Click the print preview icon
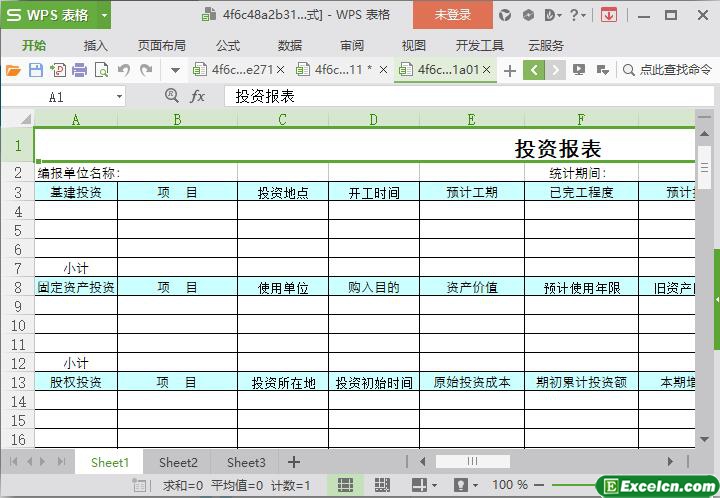 tap(101, 70)
